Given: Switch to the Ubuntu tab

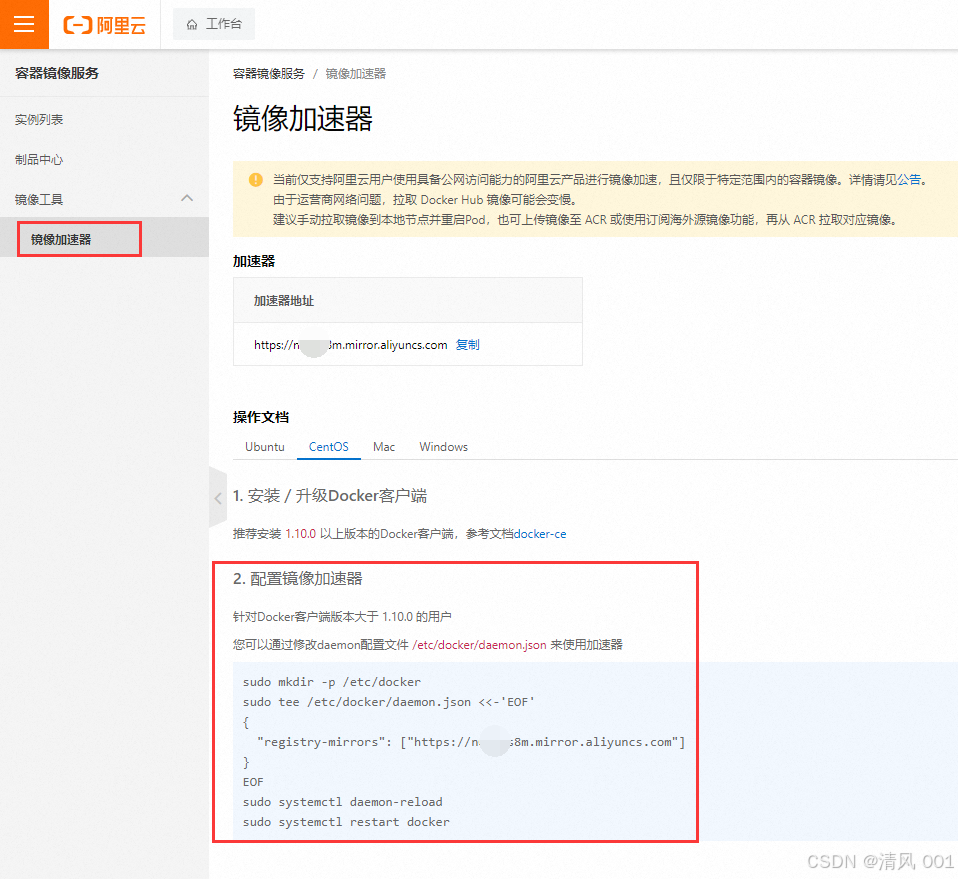Looking at the screenshot, I should click(x=265, y=447).
